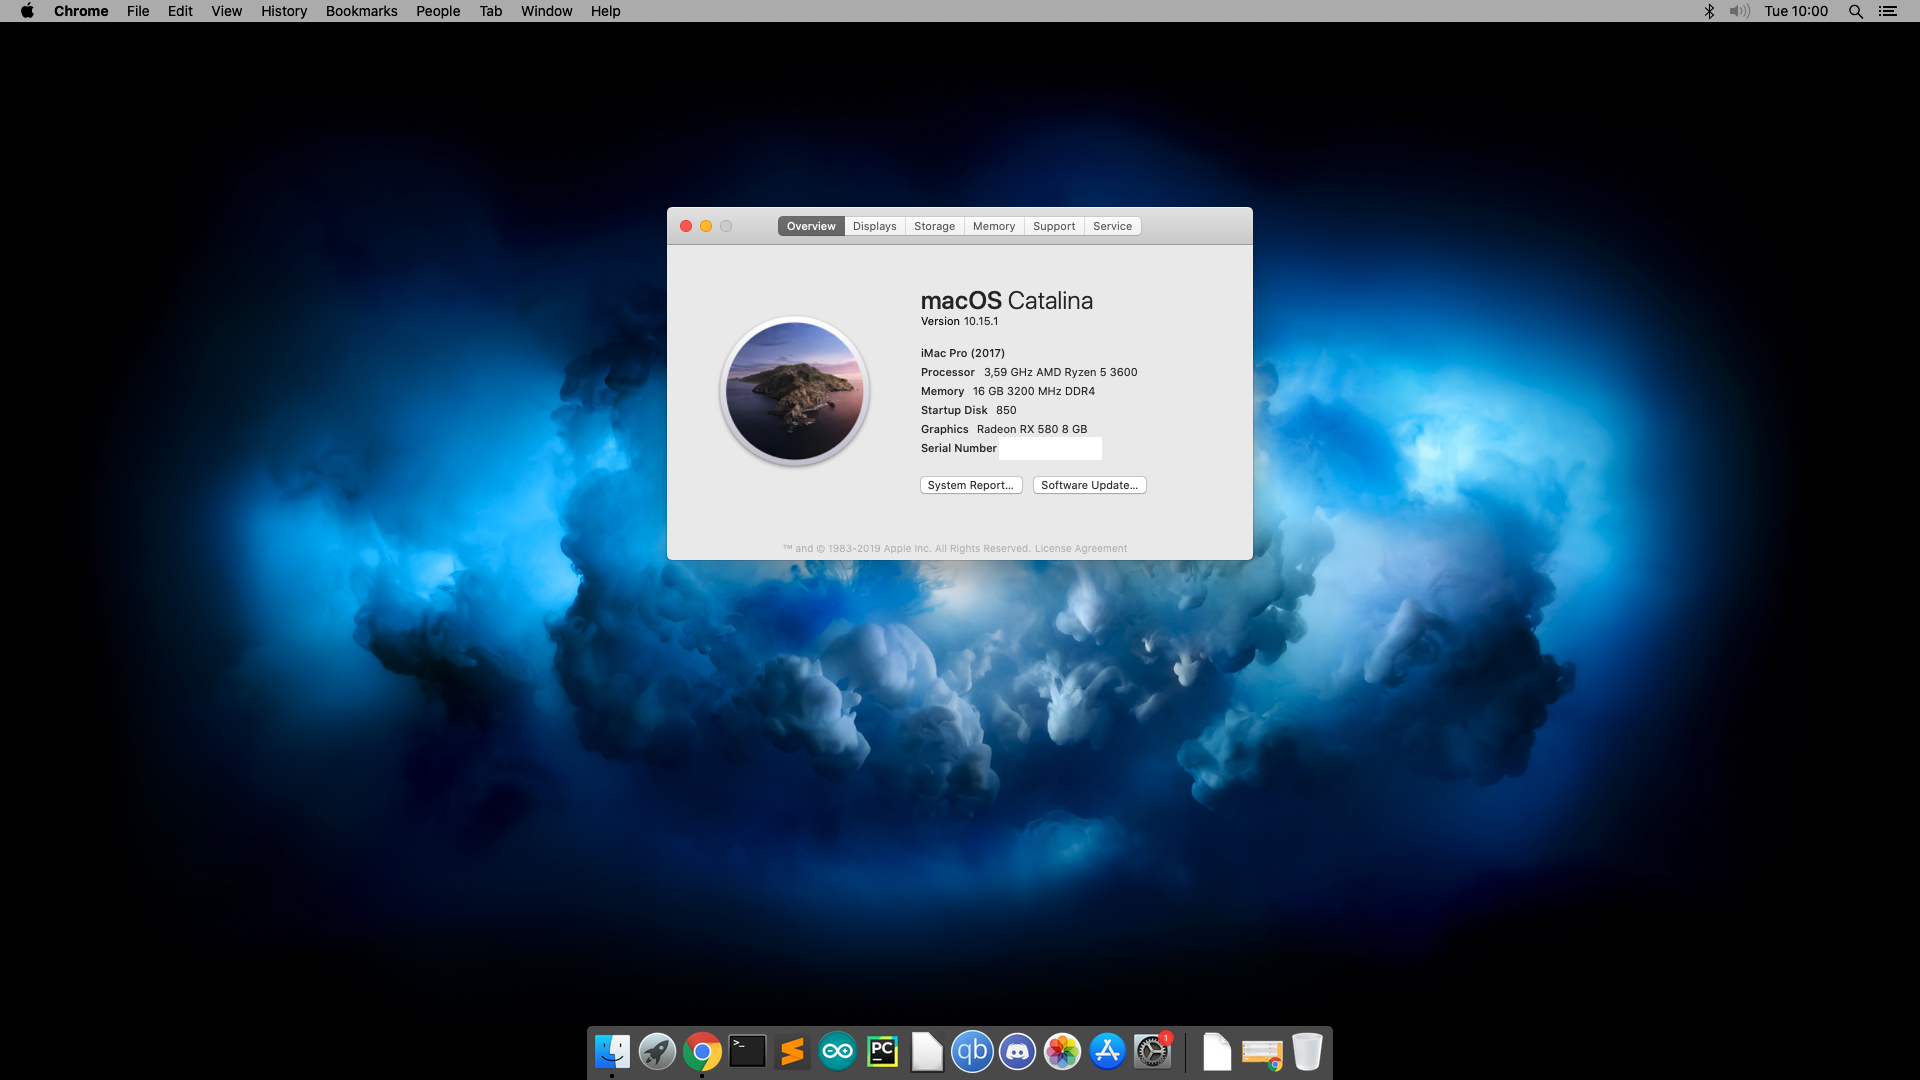Launch Terminal from the Dock
Image resolution: width=1920 pixels, height=1080 pixels.
[747, 1052]
